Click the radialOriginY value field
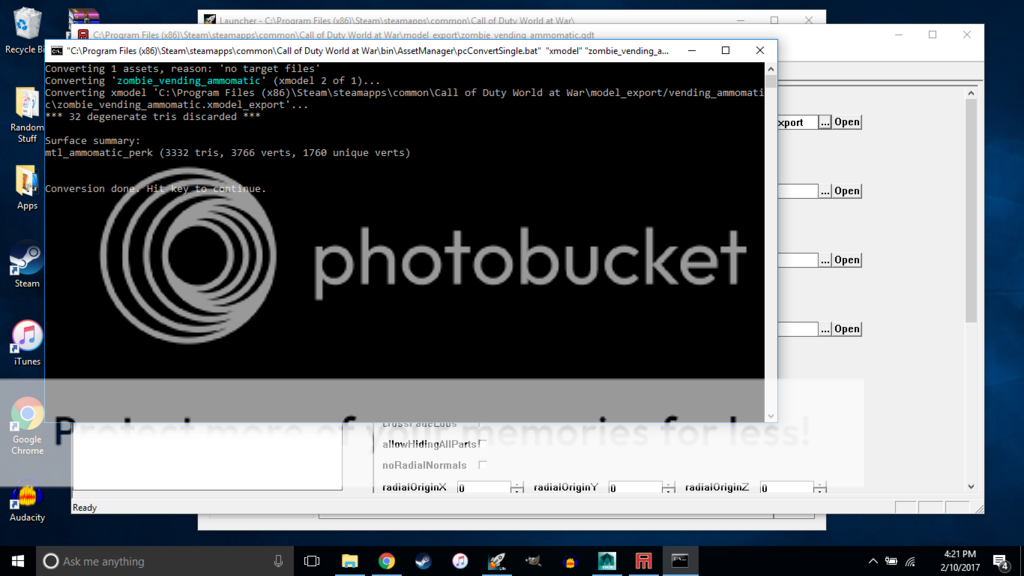The image size is (1024, 576). 635,487
